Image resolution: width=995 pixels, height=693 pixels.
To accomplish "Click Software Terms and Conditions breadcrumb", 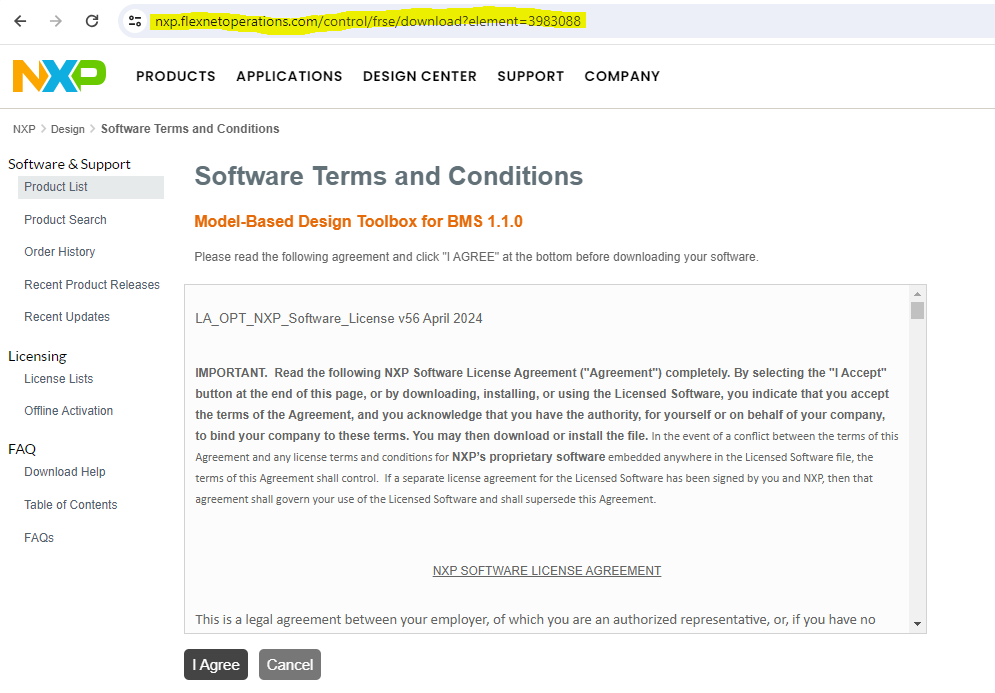I will [190, 129].
